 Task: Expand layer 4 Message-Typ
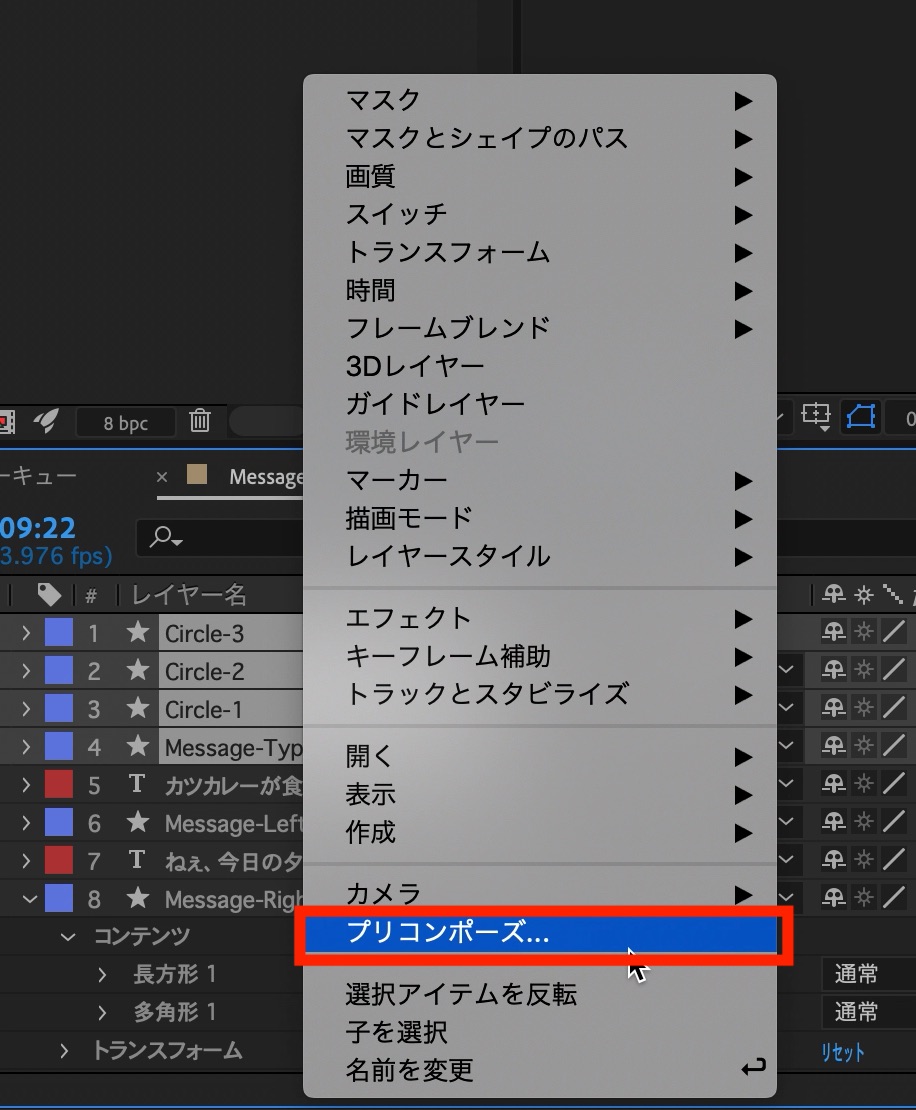(26, 748)
